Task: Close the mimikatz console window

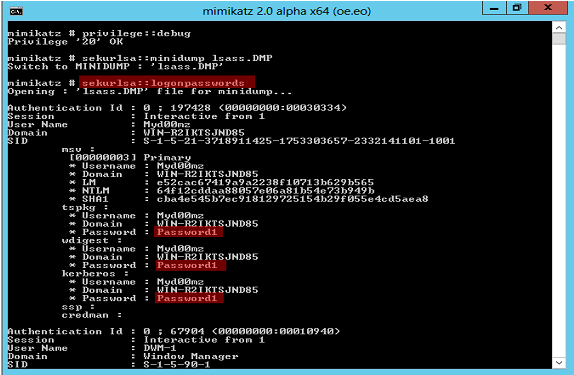Action: (548, 8)
